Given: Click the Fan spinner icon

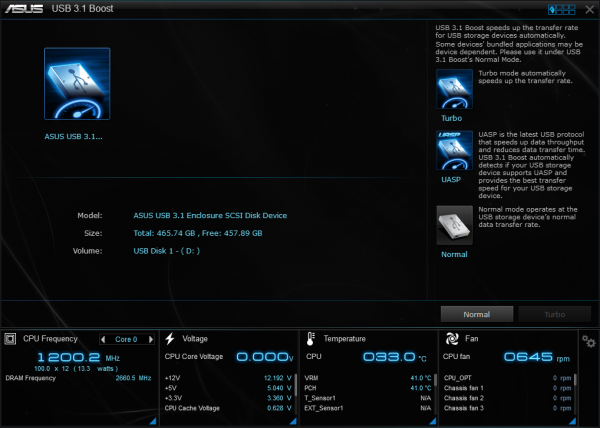Looking at the screenshot, I should point(452,339).
